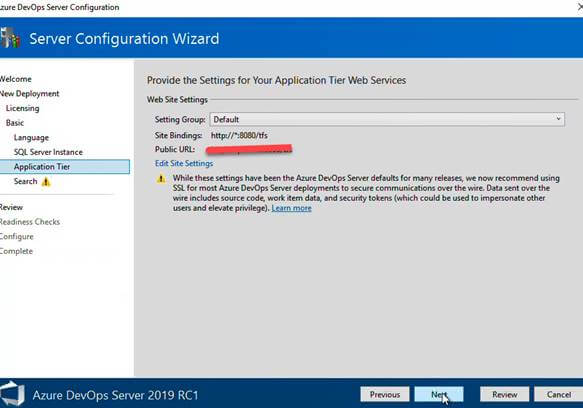Click the Previous button
Viewport: 583px width, 408px height.
pyautogui.click(x=385, y=394)
